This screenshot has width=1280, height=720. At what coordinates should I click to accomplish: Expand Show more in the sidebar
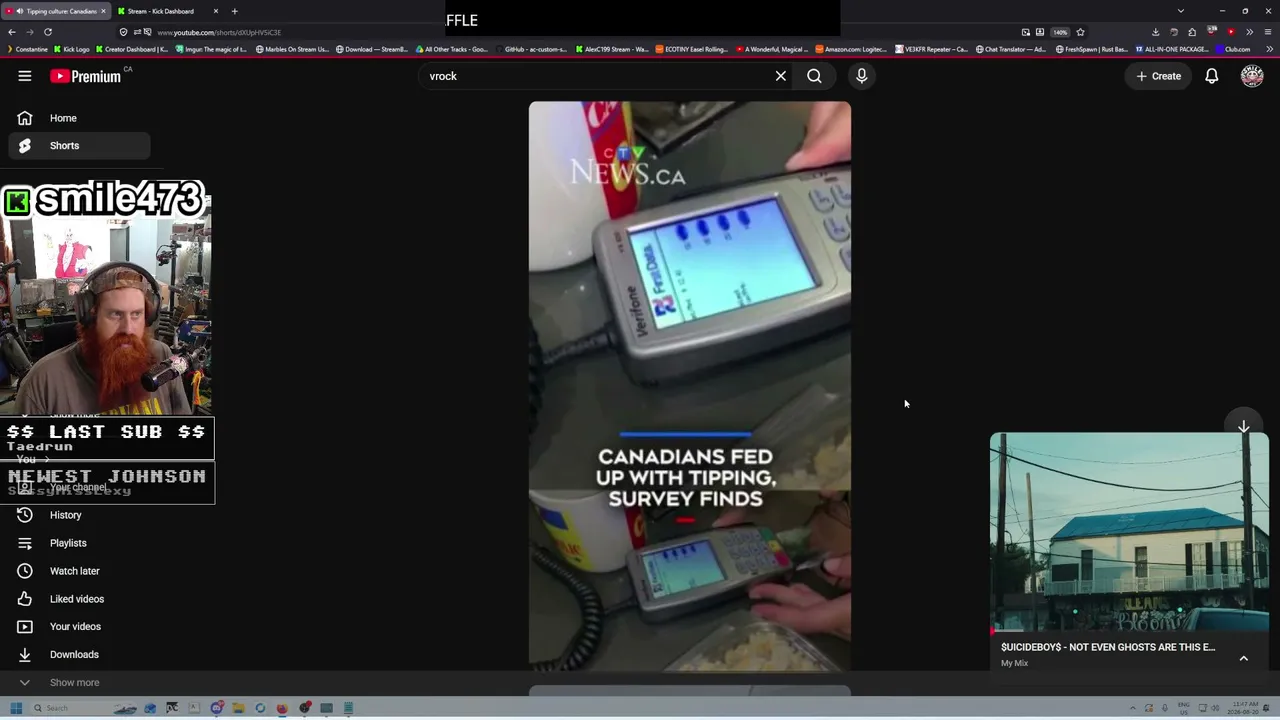pyautogui.click(x=80, y=683)
